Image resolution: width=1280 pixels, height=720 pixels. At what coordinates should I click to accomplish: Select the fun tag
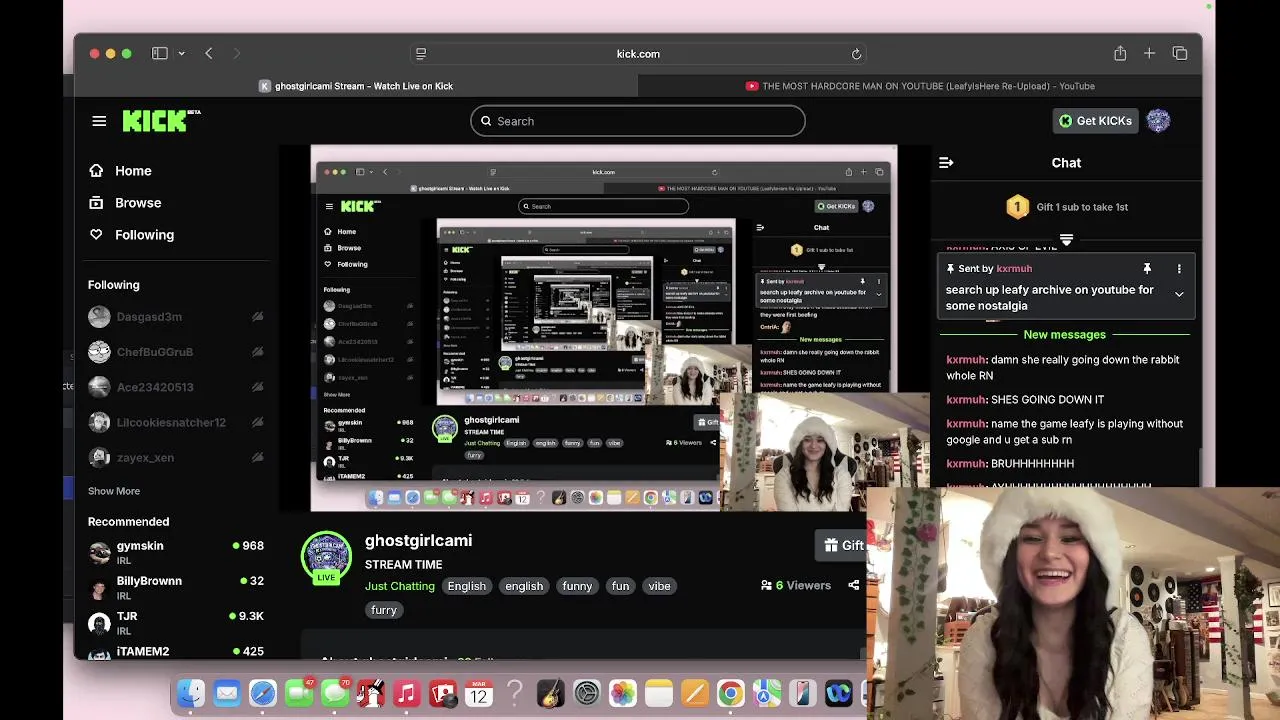620,586
